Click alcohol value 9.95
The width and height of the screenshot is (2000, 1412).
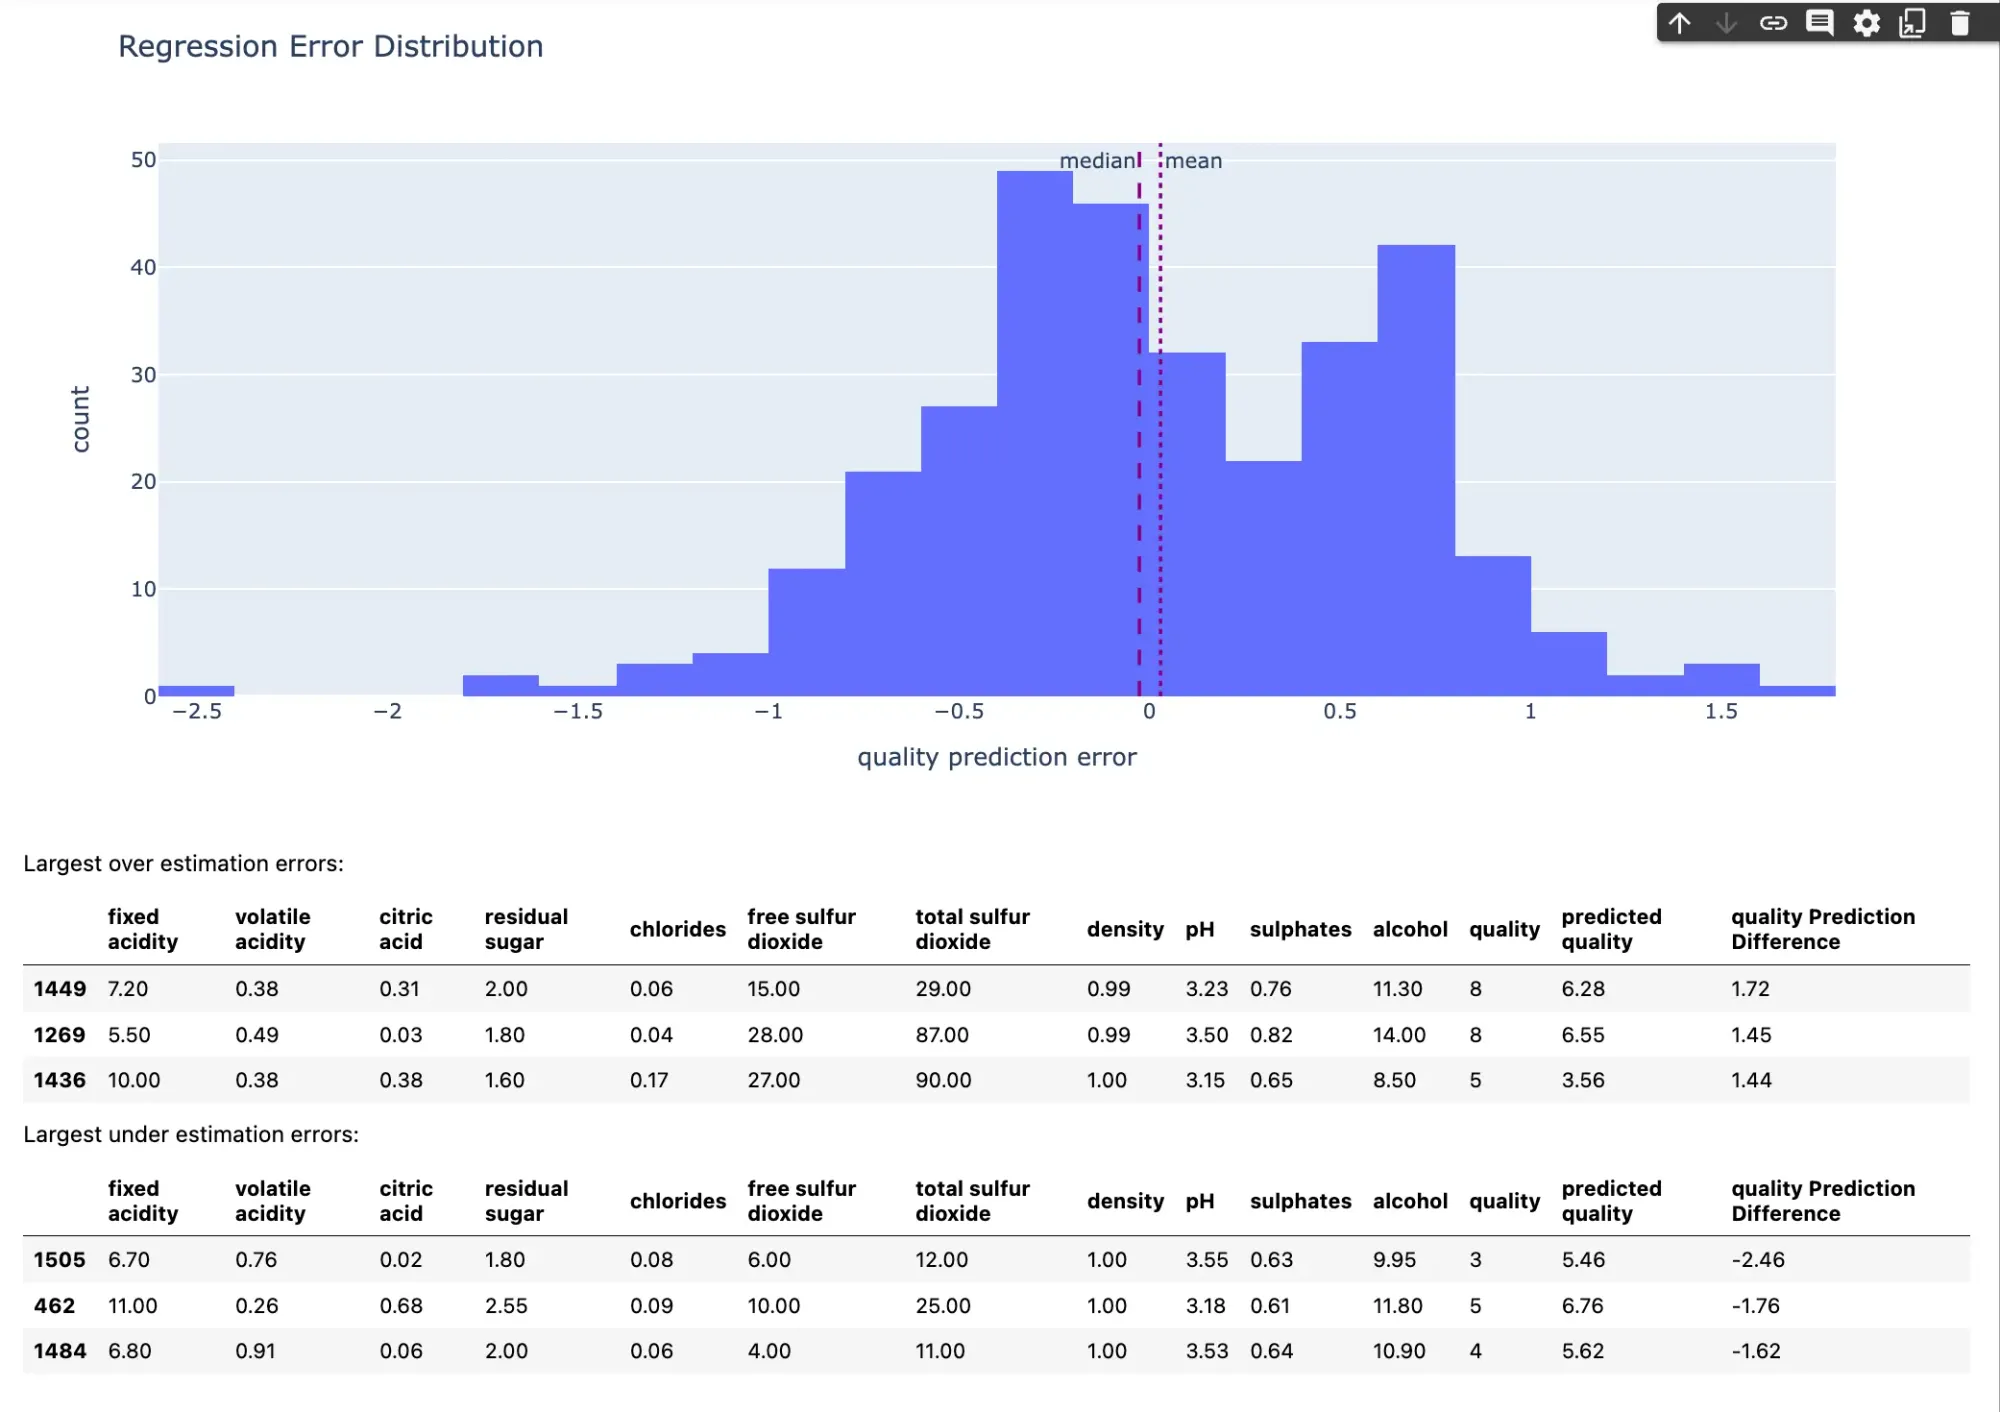(1394, 1259)
